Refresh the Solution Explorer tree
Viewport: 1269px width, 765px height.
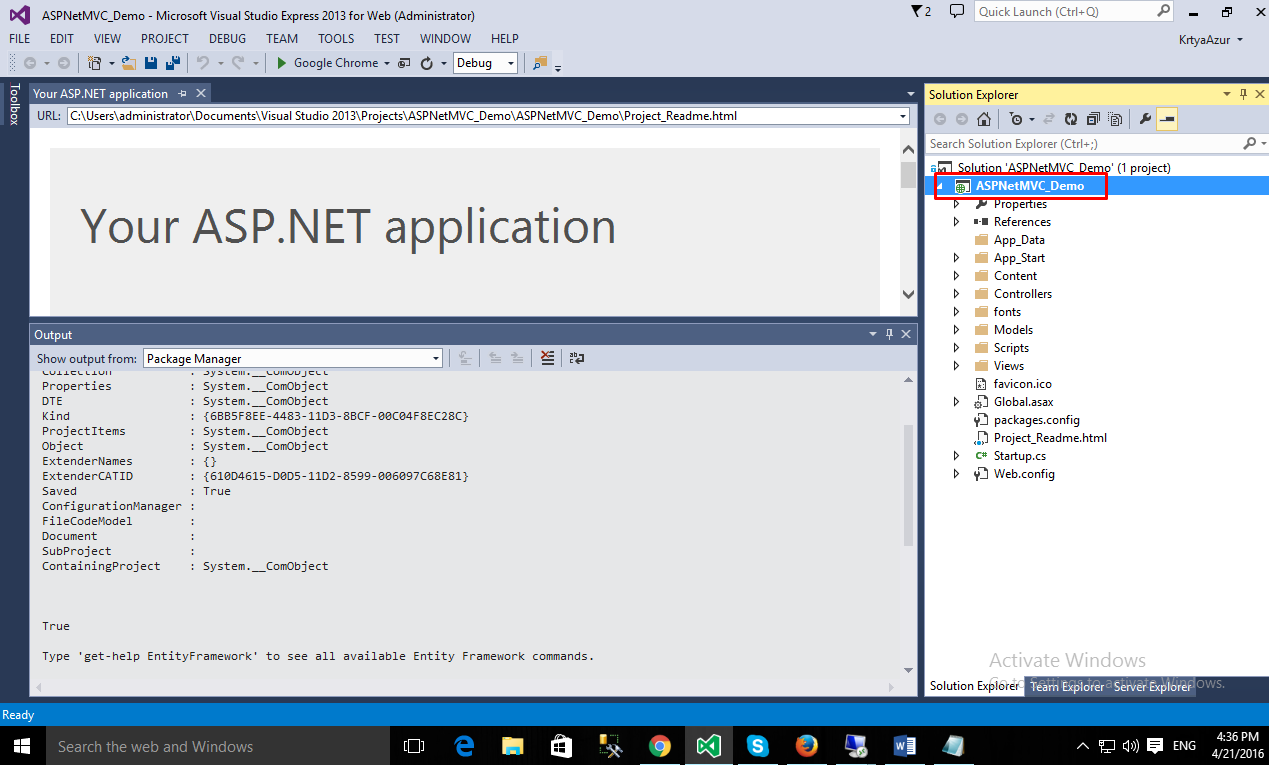click(1071, 119)
